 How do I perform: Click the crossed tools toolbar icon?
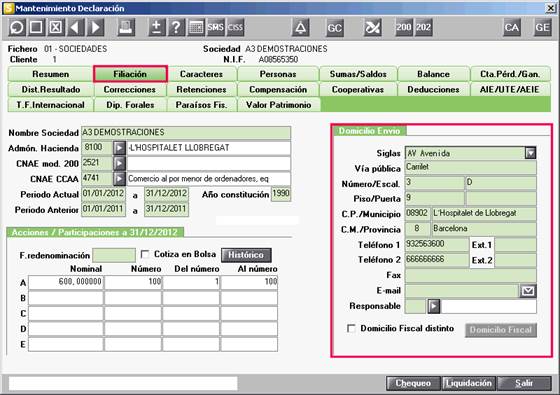pos(372,27)
